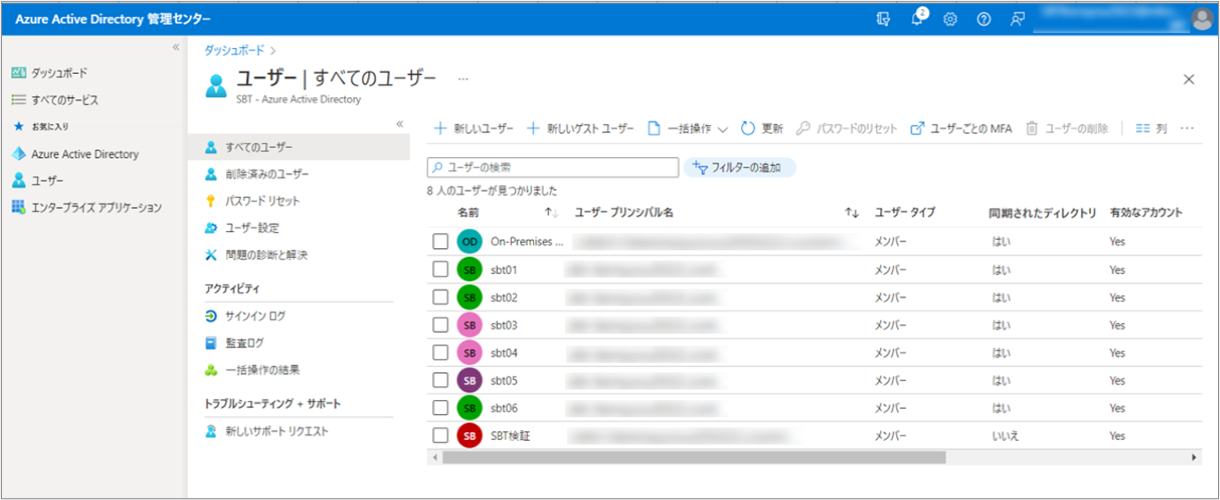1220x500 pixels.
Task: Click 新しいゲスト ユーザー toolbar button
Action: pos(581,129)
